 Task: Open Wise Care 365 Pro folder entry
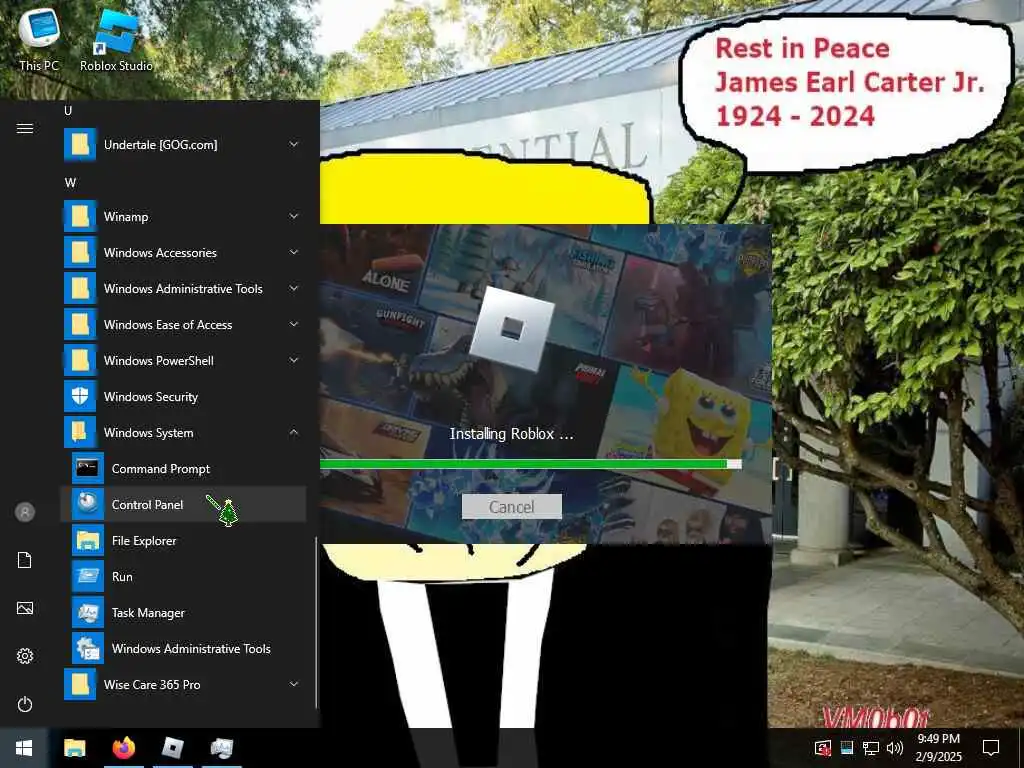(183, 684)
